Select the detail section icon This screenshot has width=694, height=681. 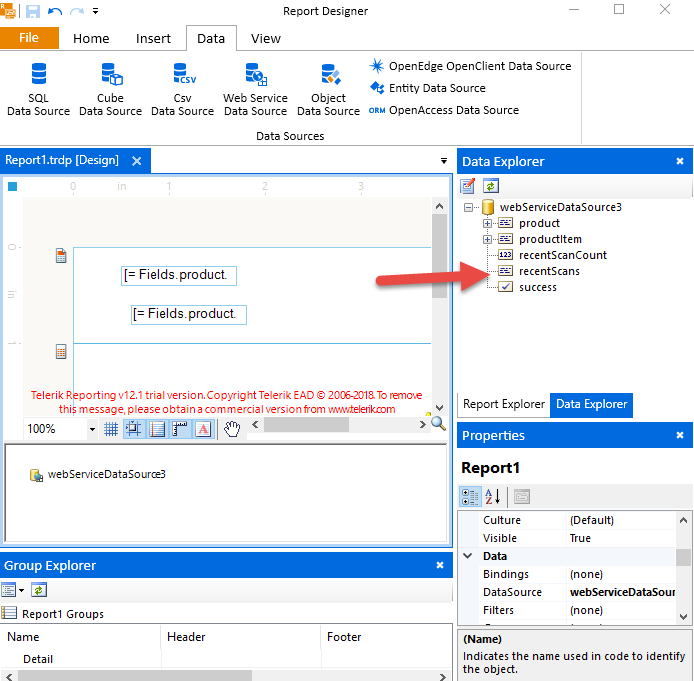coord(61,352)
